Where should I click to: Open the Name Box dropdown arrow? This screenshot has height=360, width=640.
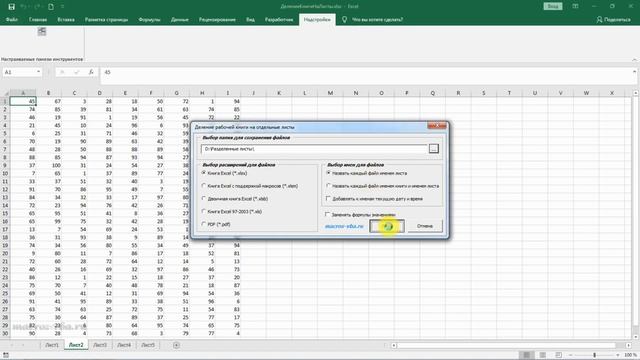click(38, 72)
